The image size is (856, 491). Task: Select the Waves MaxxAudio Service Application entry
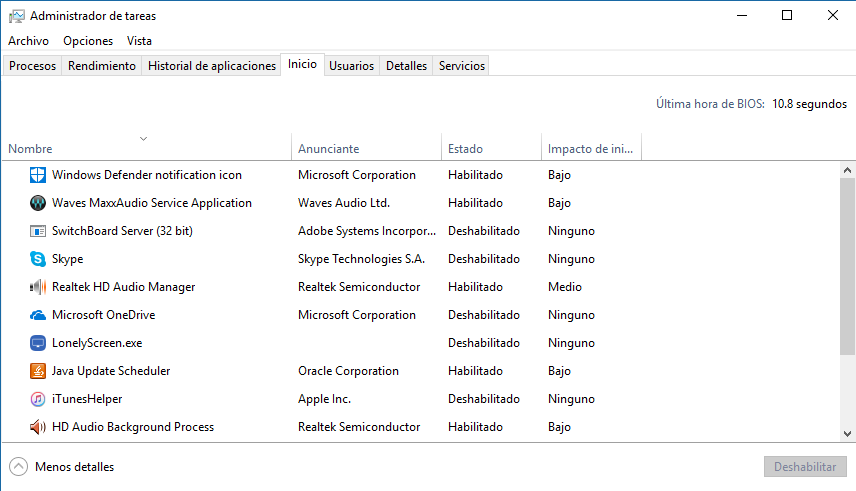tap(152, 203)
